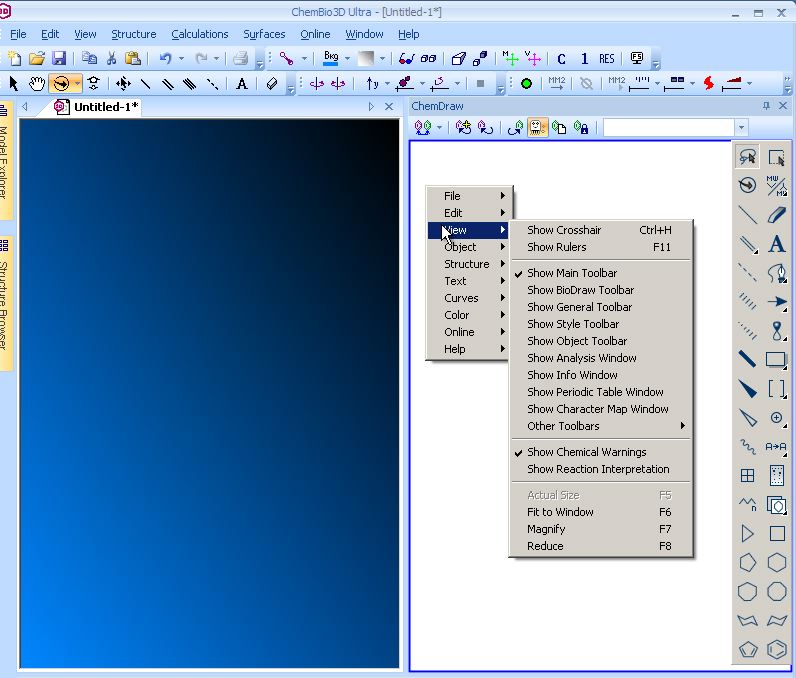Open the Undo history dropdown arrow
This screenshot has width=796, height=678.
[x=181, y=59]
